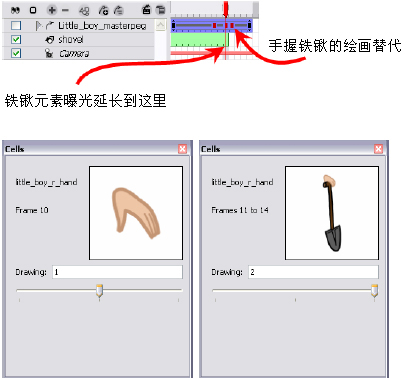
Task: Click the shovel-in-hand drawing preview thumbnail
Action: 332,213
